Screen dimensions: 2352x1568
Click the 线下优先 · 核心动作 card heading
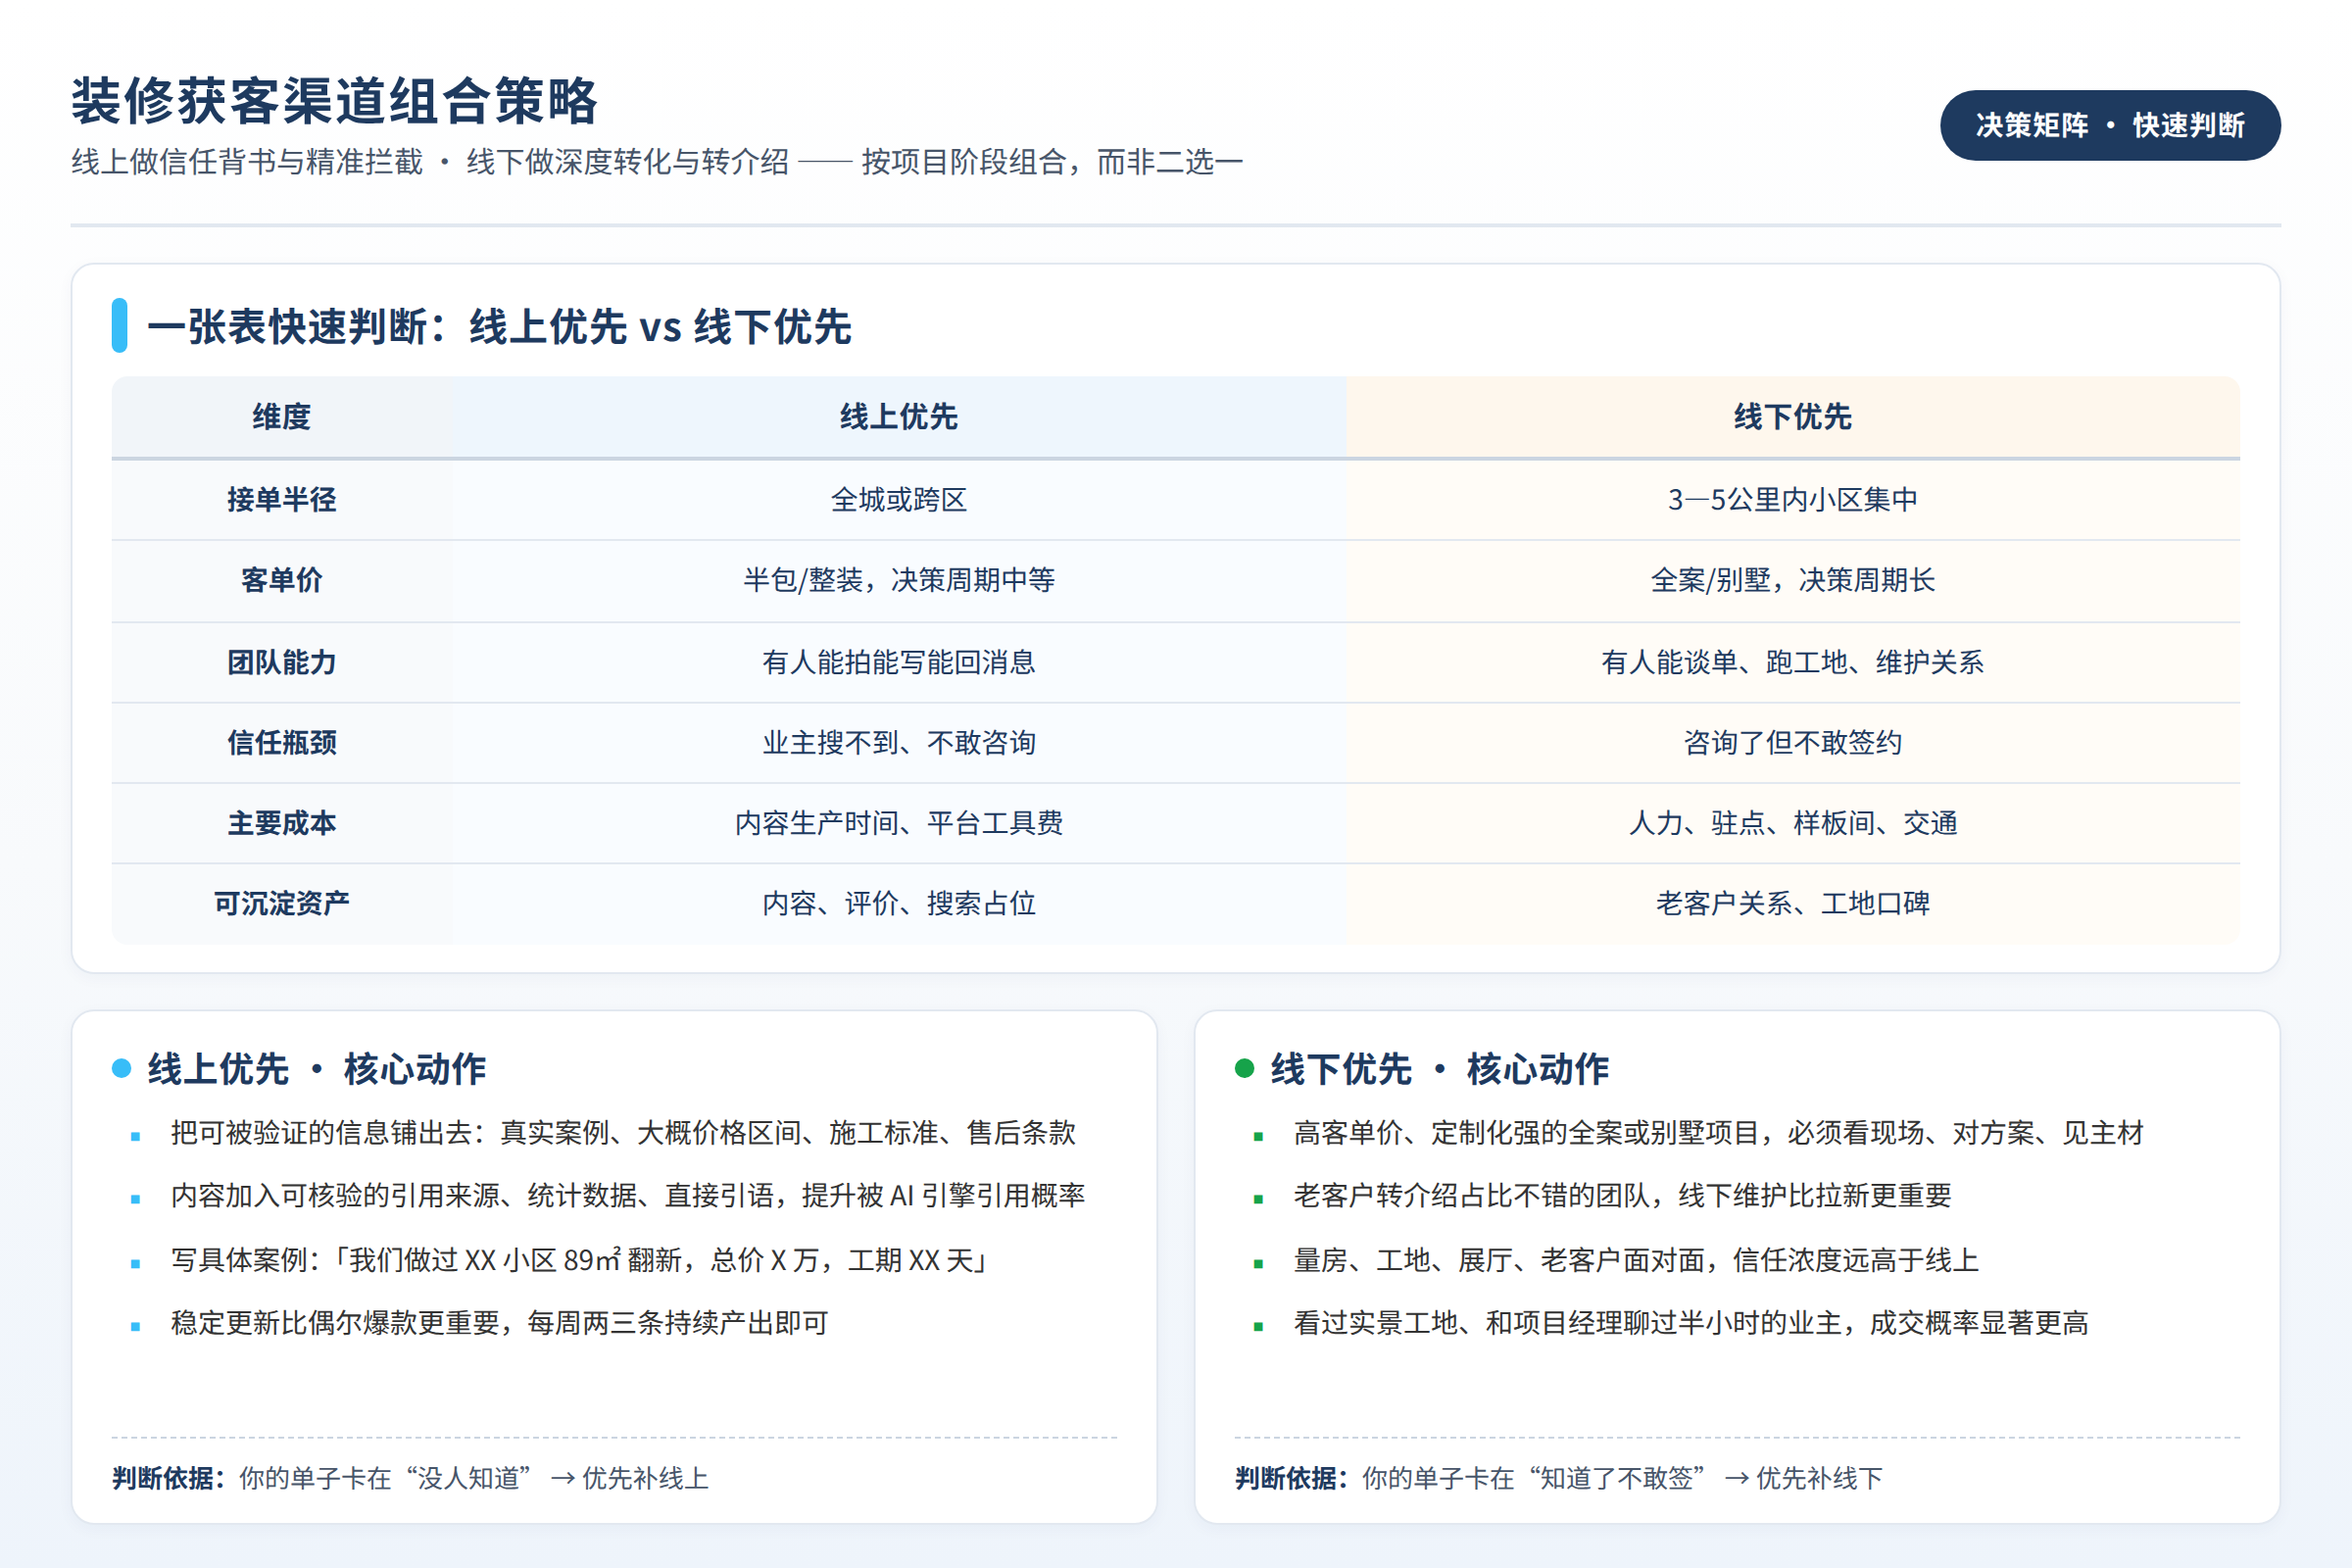point(1439,1069)
